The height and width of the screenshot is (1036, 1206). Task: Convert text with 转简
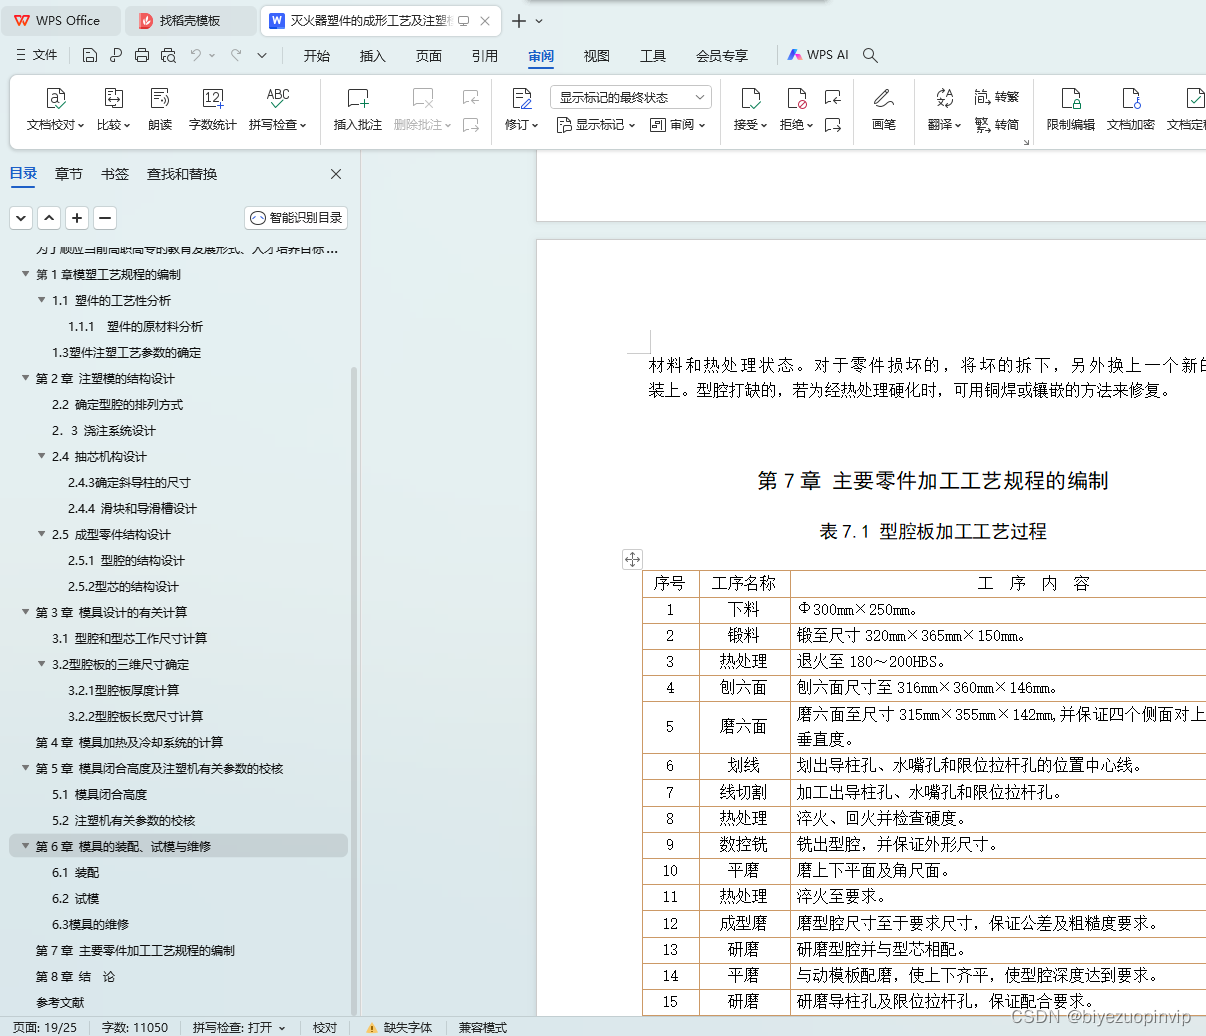pyautogui.click(x=996, y=124)
